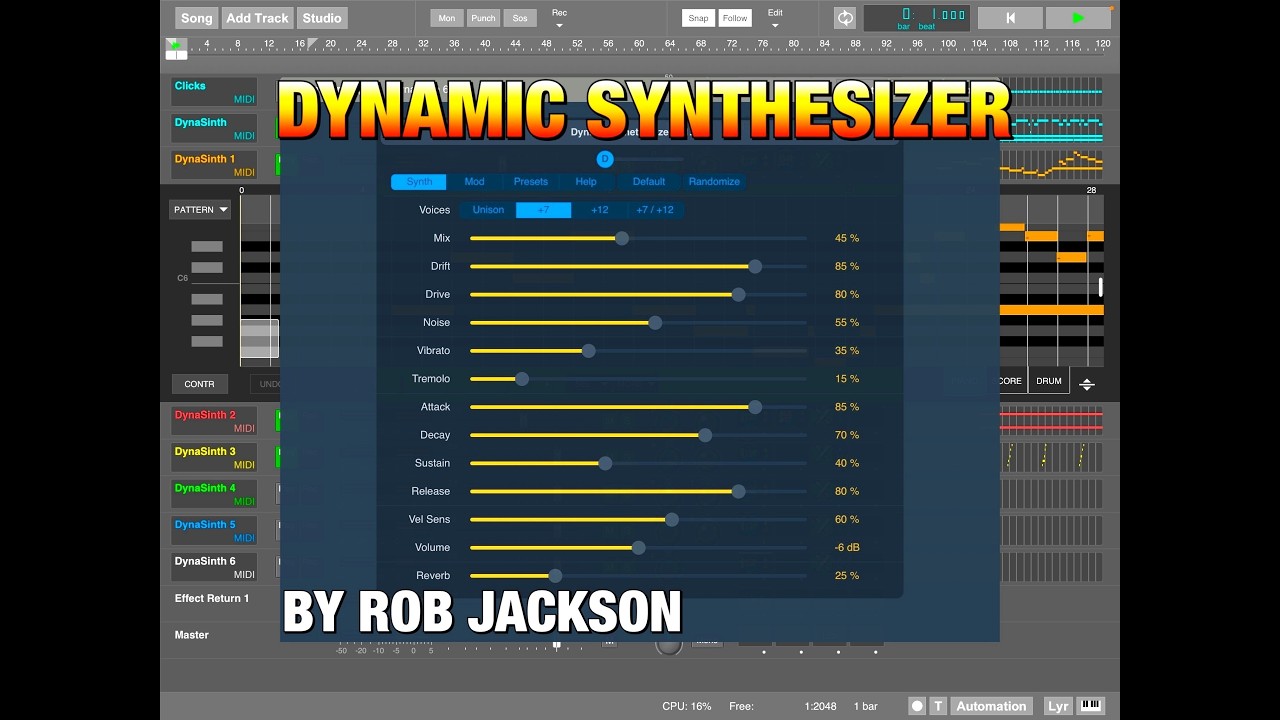Toggle the Punch button
The image size is (1280, 720).
coord(483,18)
